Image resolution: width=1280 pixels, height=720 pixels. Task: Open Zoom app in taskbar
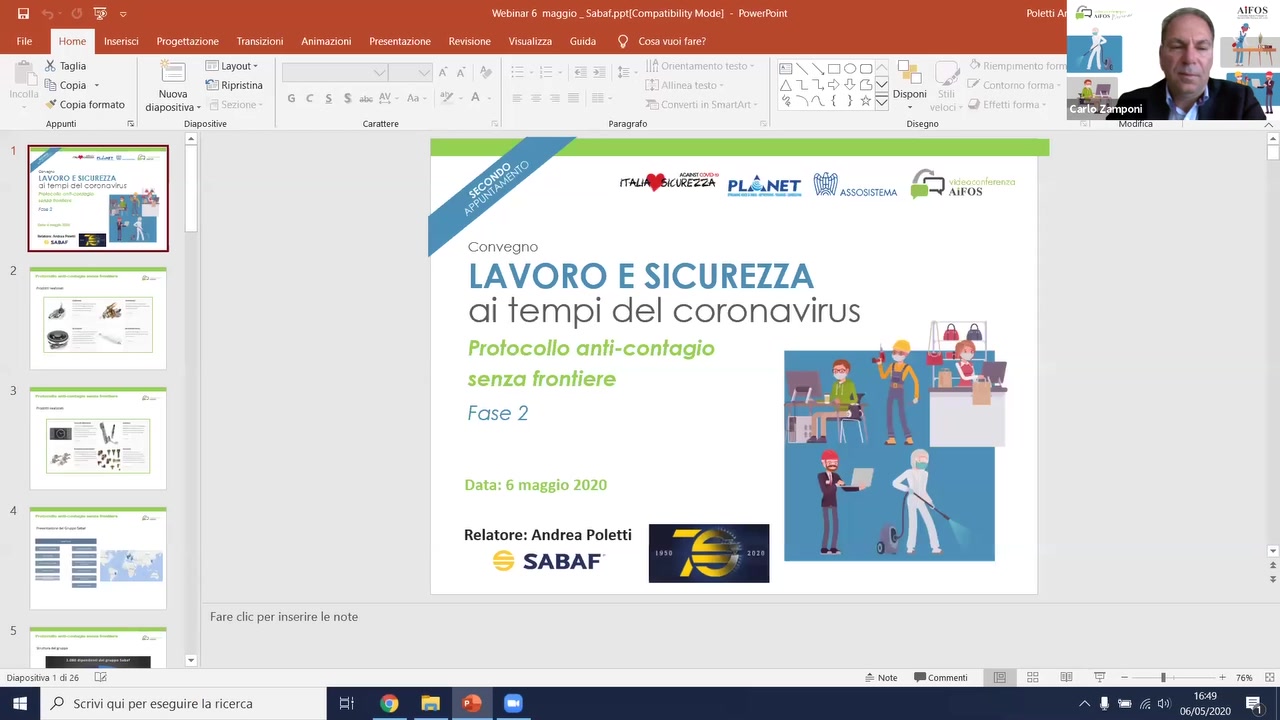coord(513,703)
